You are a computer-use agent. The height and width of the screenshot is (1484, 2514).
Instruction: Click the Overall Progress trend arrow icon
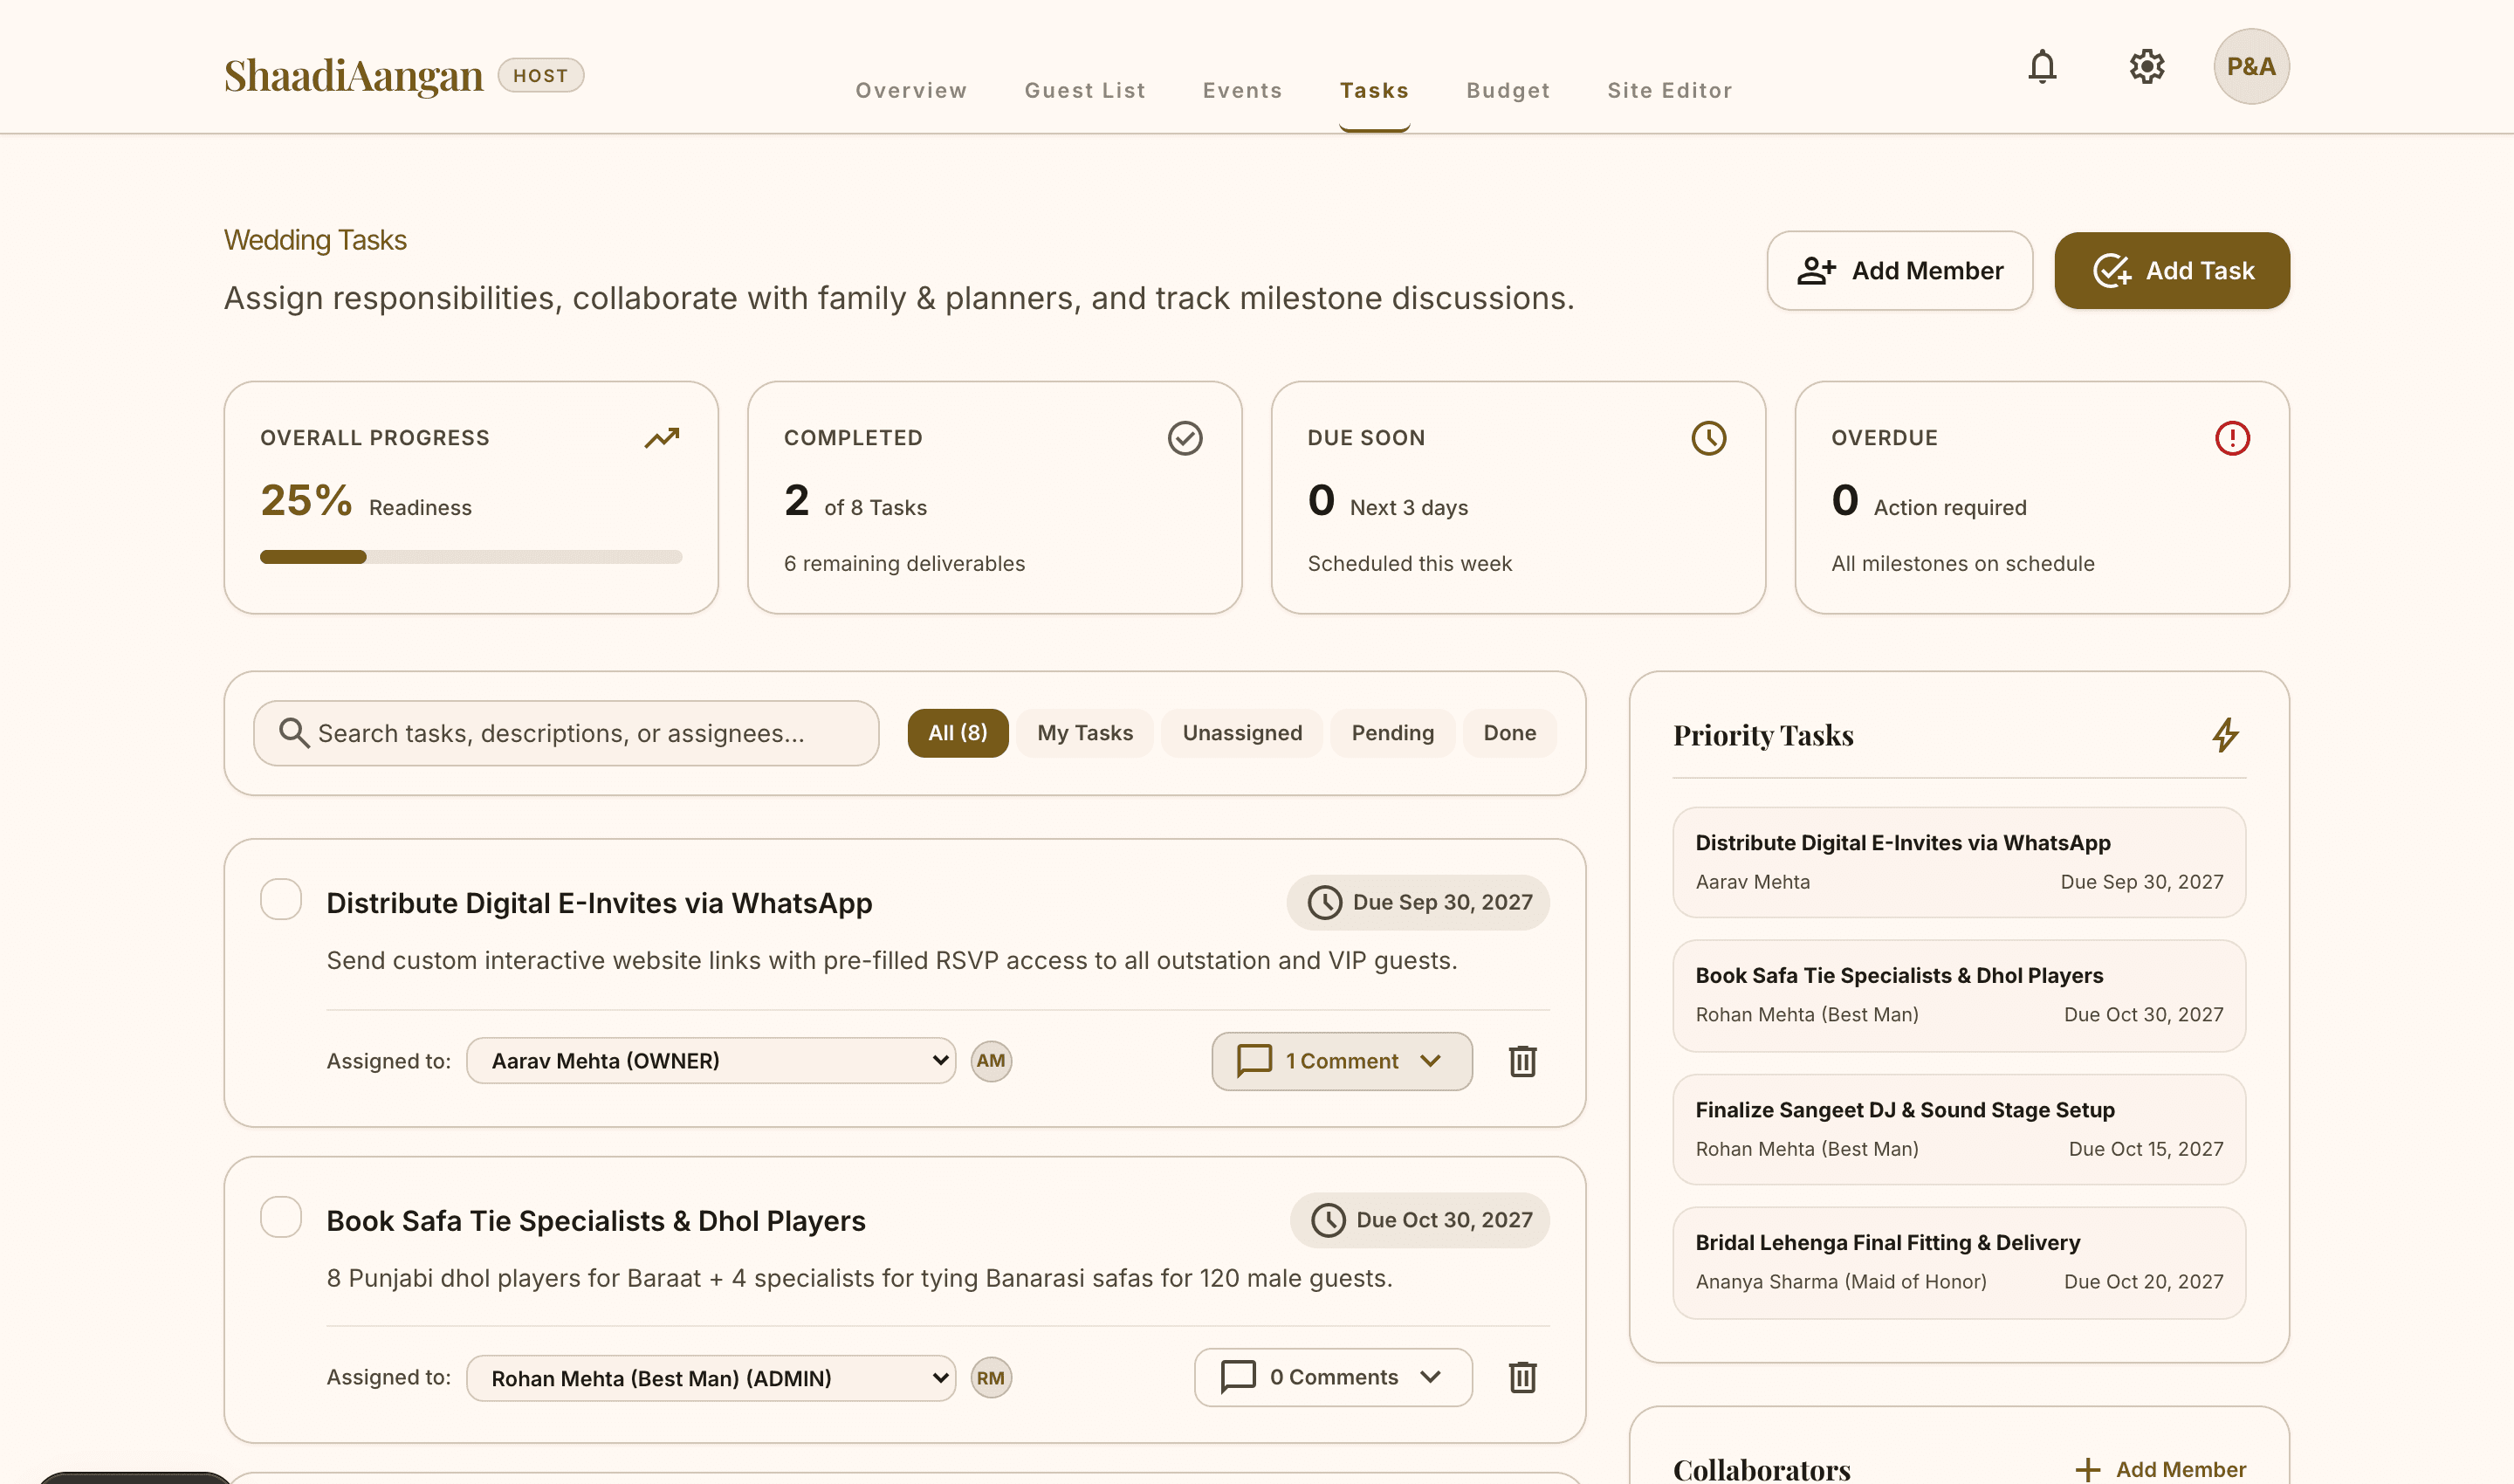[x=662, y=438]
